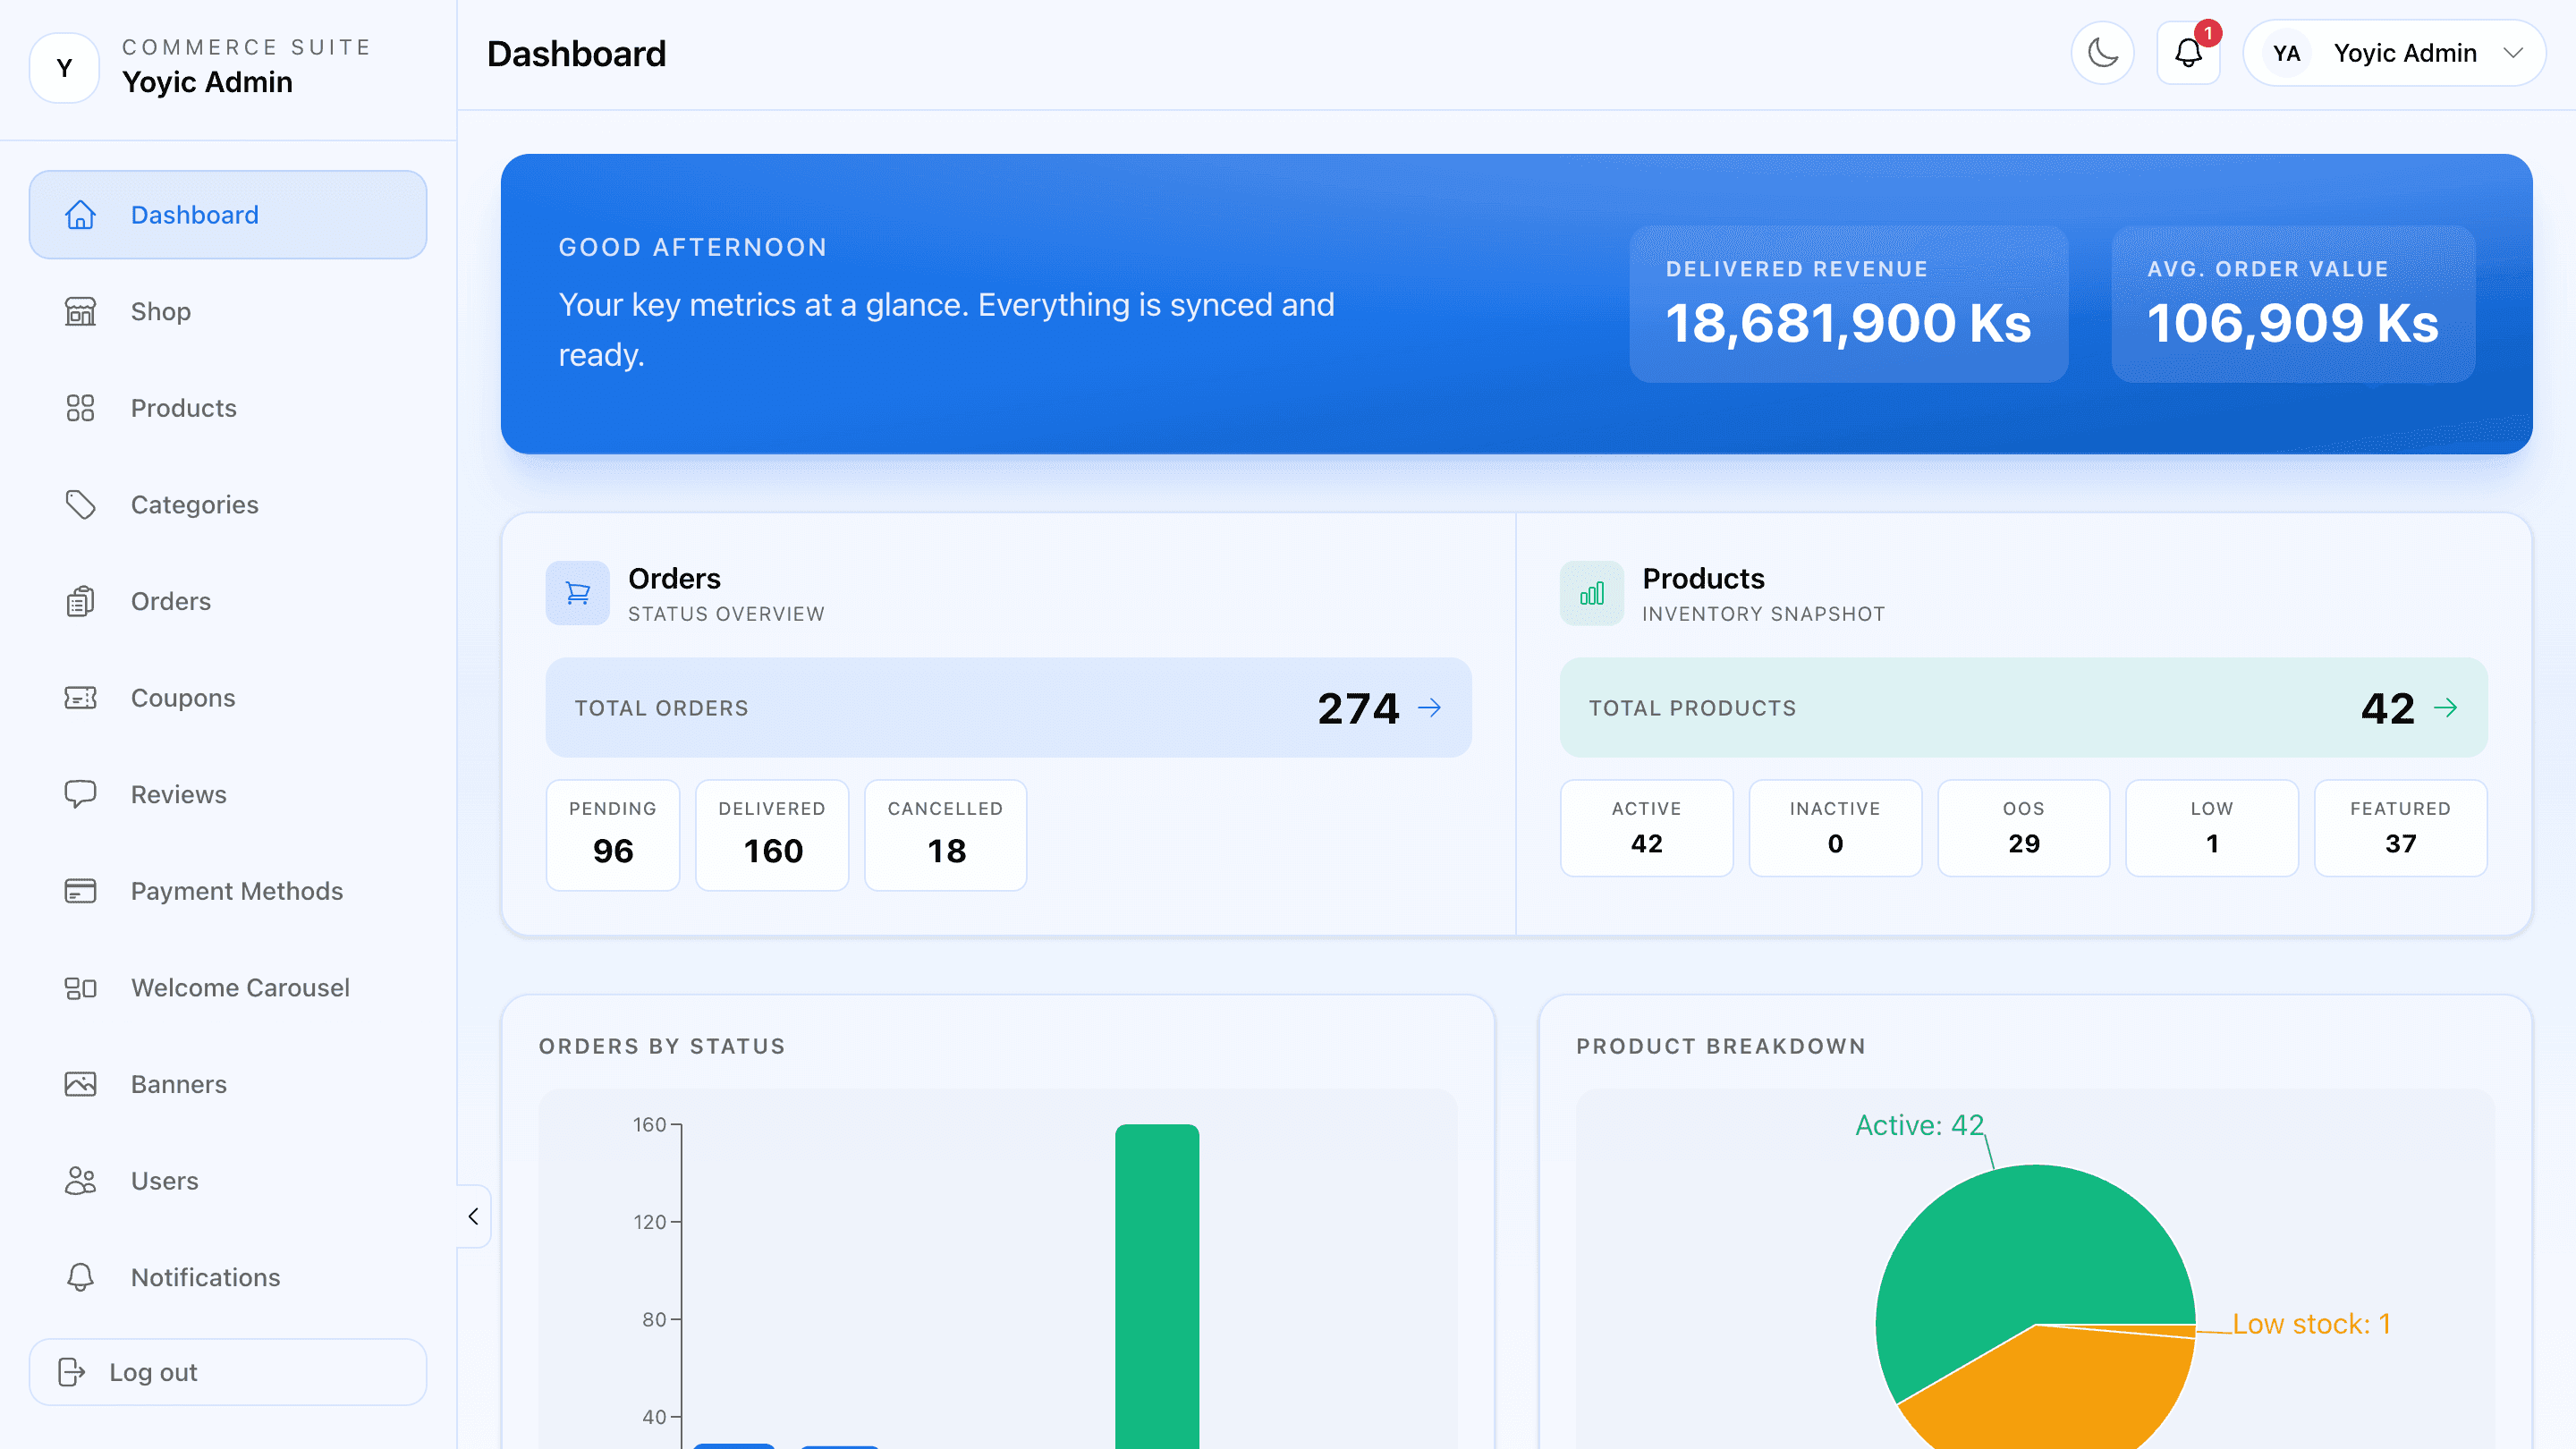Click the YA avatar badge
This screenshot has width=2576, height=1449.
coord(2286,53)
